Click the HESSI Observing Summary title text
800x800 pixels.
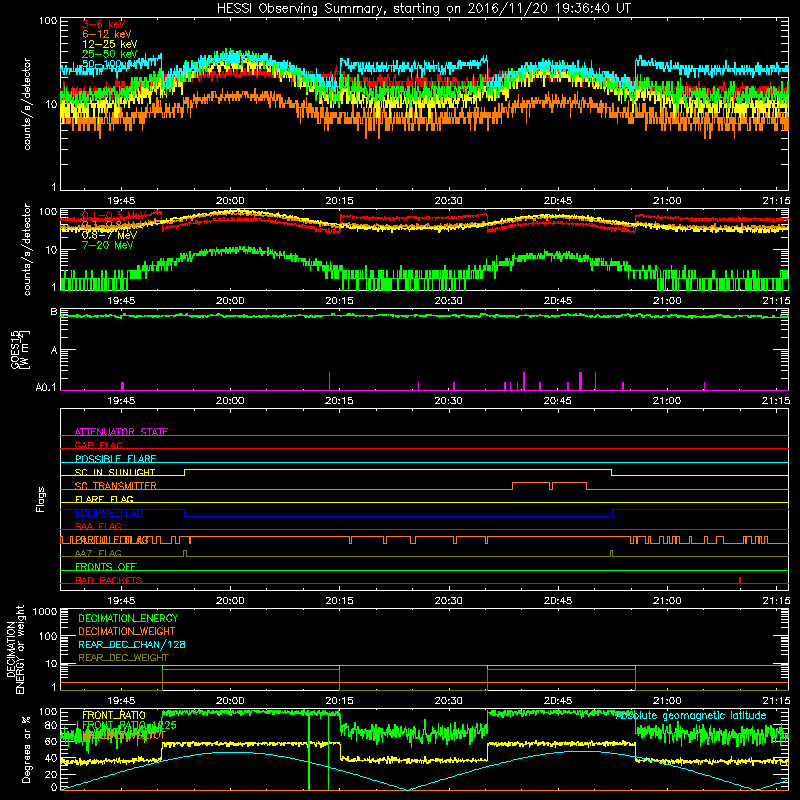423,8
